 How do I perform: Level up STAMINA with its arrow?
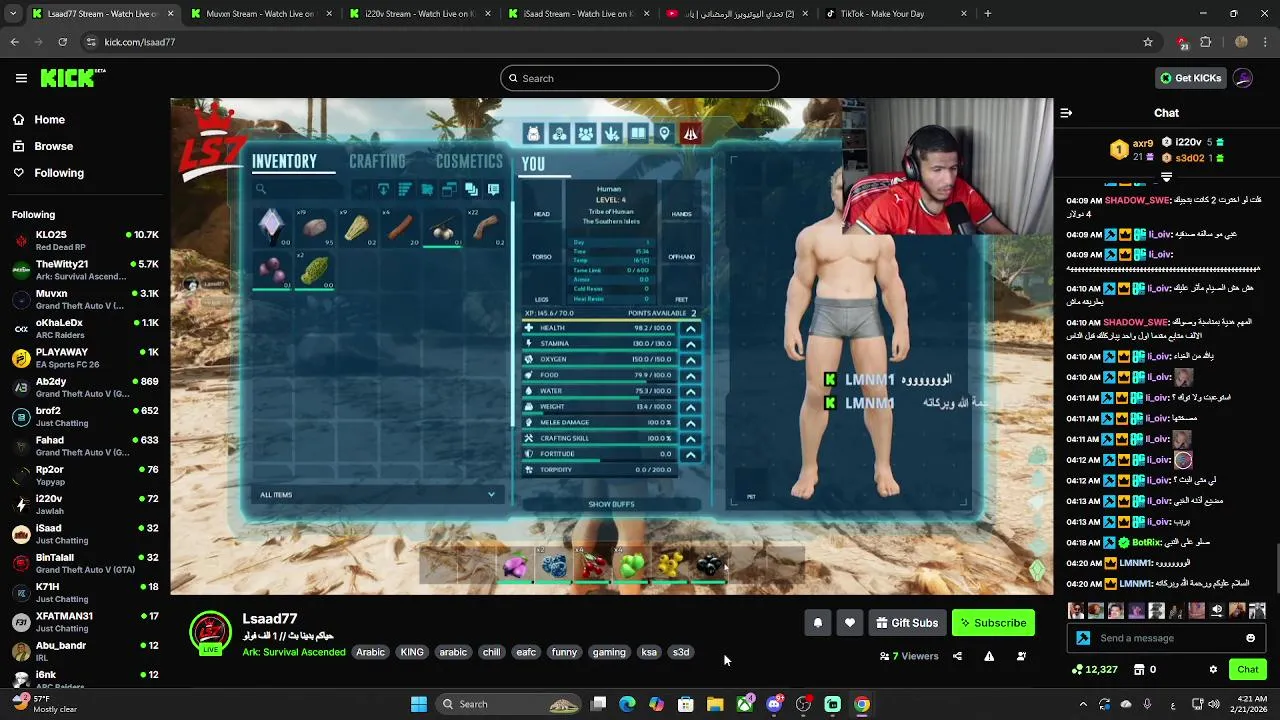[690, 344]
